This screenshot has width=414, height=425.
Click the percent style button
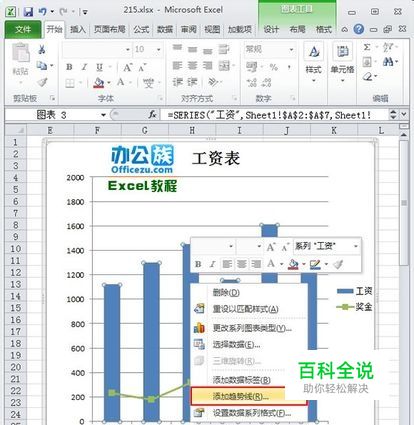(x=274, y=67)
